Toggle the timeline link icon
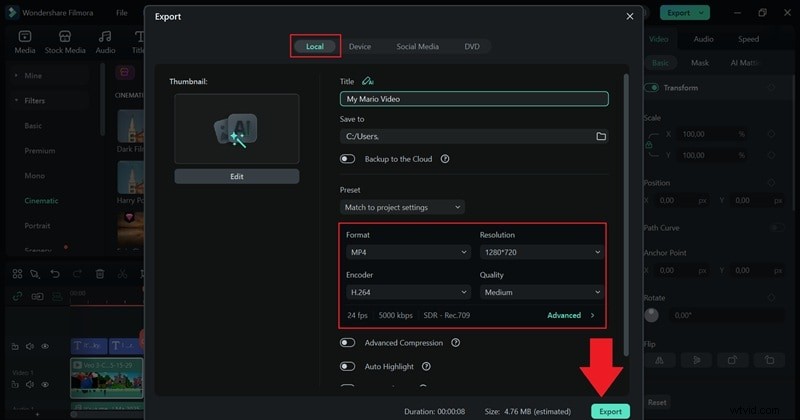Viewport: 800px width, 420px height. (x=17, y=297)
